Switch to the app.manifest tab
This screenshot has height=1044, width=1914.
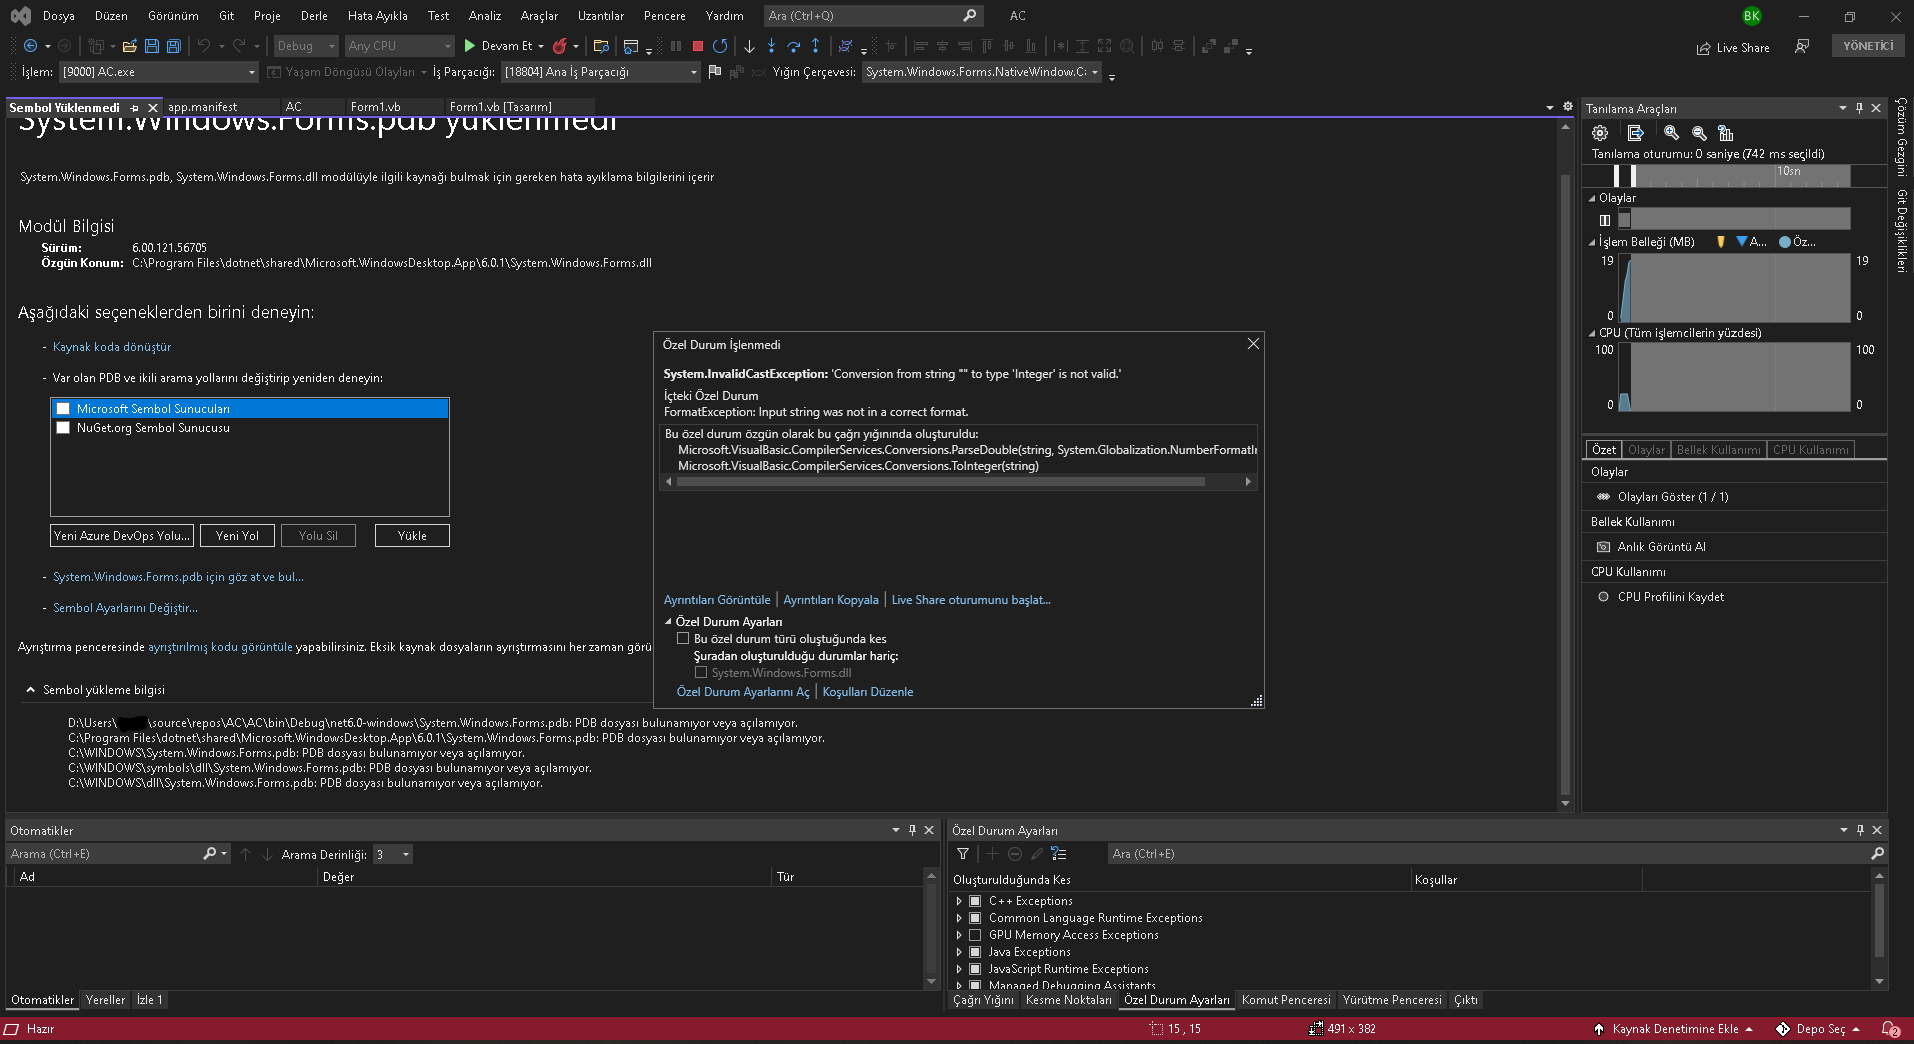click(x=203, y=107)
